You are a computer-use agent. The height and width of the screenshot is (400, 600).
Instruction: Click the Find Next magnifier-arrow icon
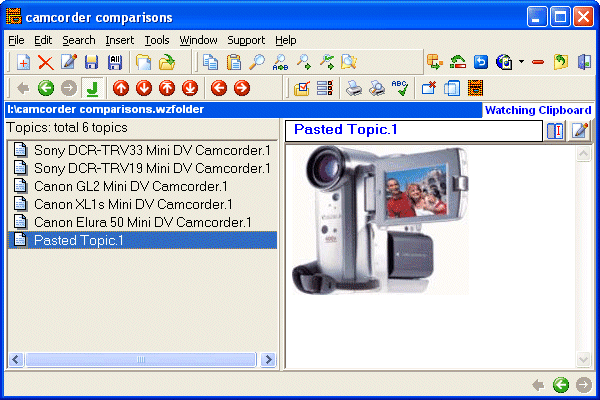(x=304, y=62)
